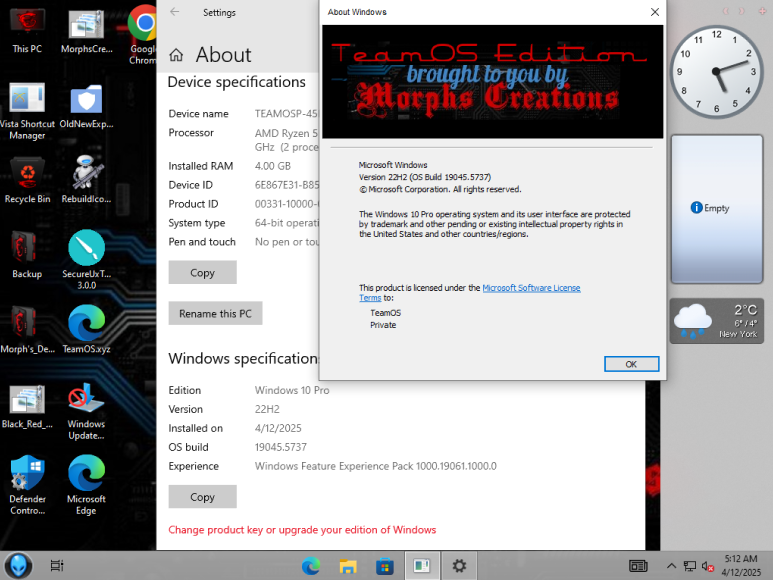Open RebuildIco... robot icon
This screenshot has height=580, width=773.
coord(86,180)
